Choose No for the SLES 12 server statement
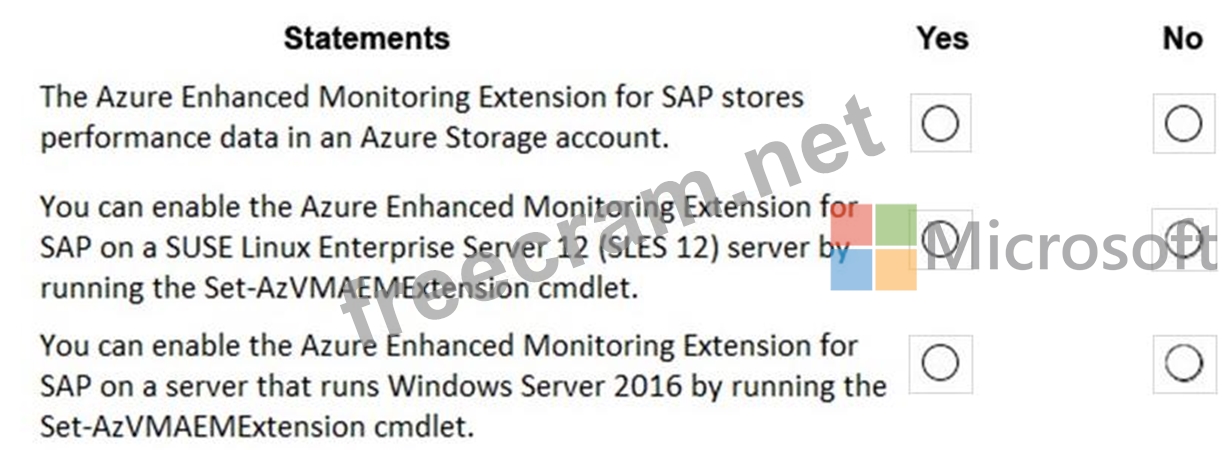This screenshot has height=450, width=1225. [x=1184, y=238]
